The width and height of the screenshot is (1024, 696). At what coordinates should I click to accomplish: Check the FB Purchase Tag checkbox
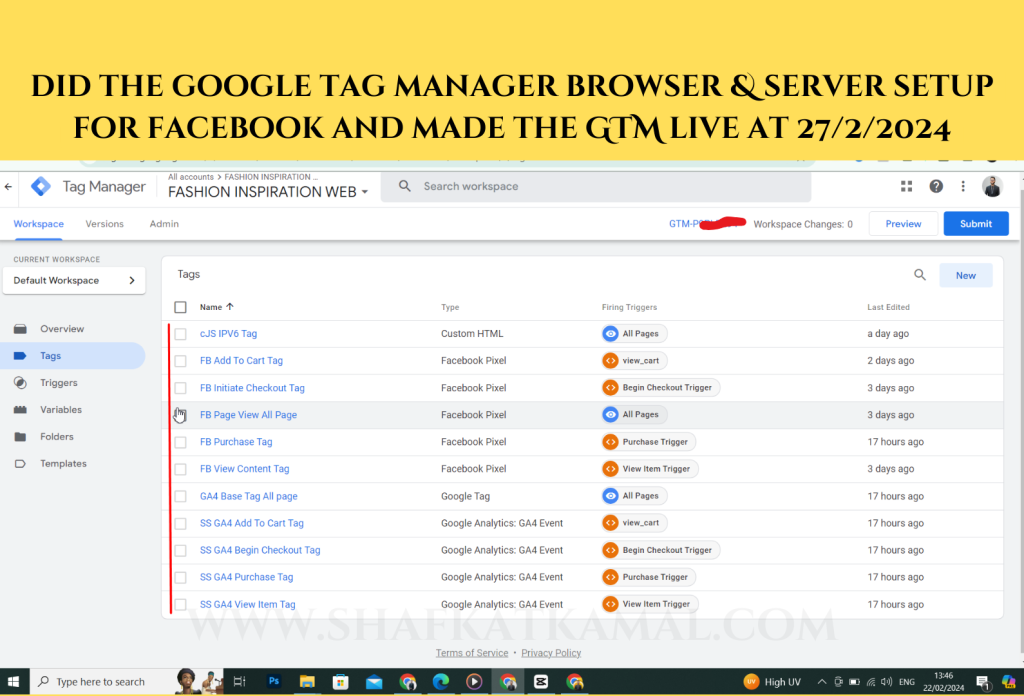tap(180, 443)
